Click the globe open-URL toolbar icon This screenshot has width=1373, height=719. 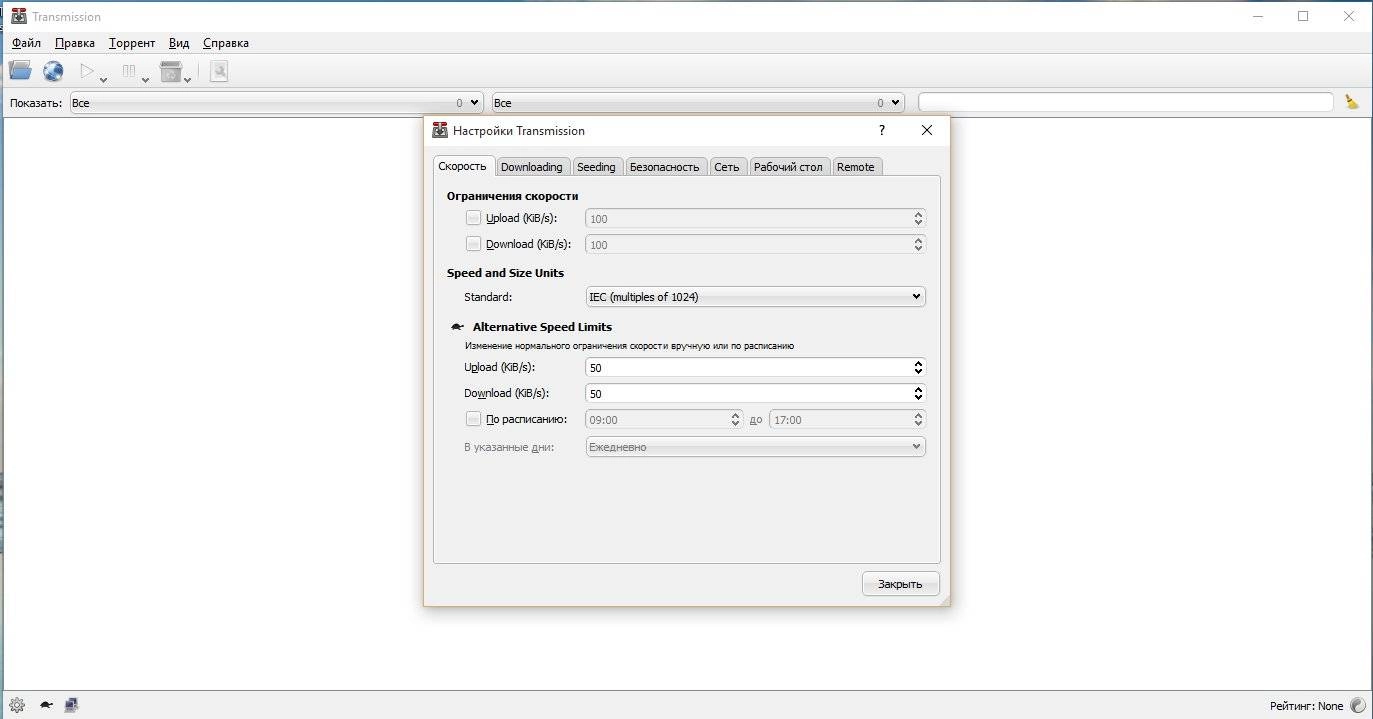53,71
